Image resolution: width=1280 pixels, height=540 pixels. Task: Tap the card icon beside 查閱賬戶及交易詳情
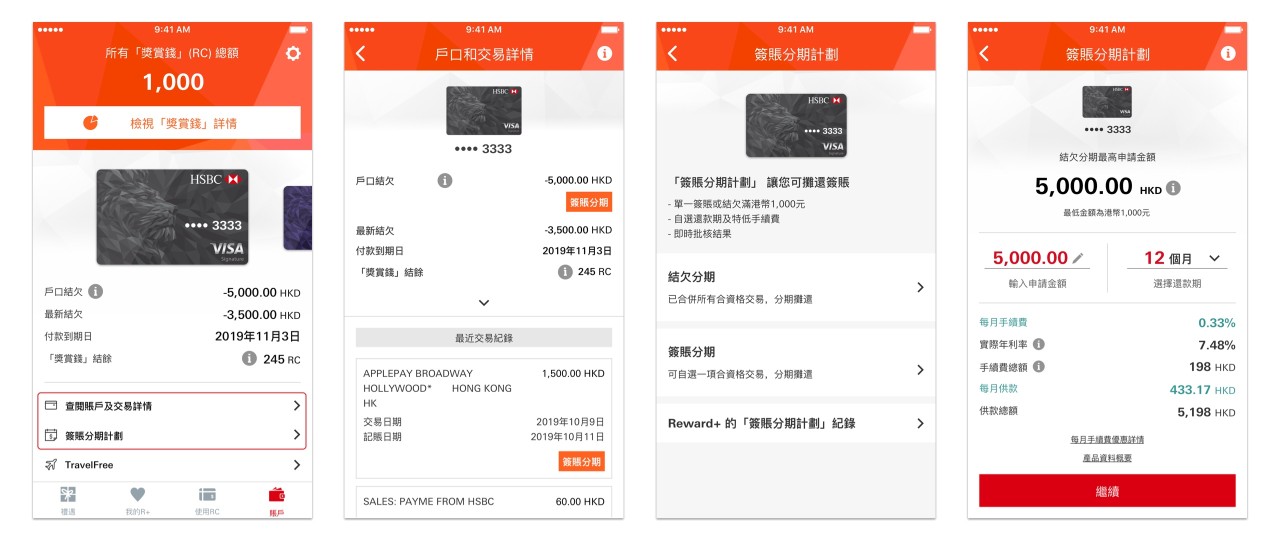pos(51,406)
